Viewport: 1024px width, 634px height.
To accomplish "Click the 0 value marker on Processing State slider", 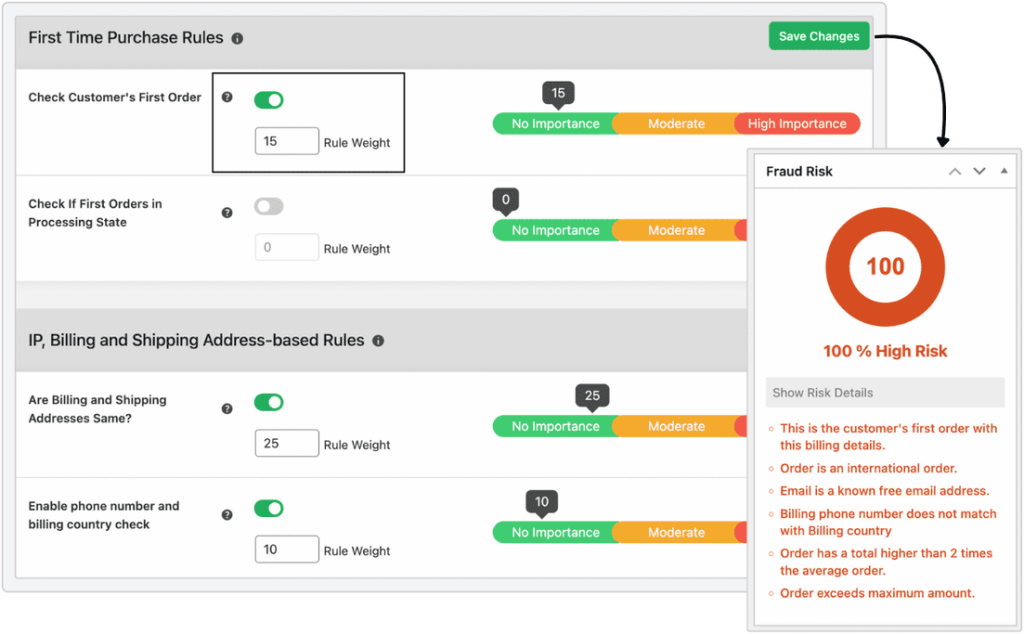I will [x=505, y=201].
